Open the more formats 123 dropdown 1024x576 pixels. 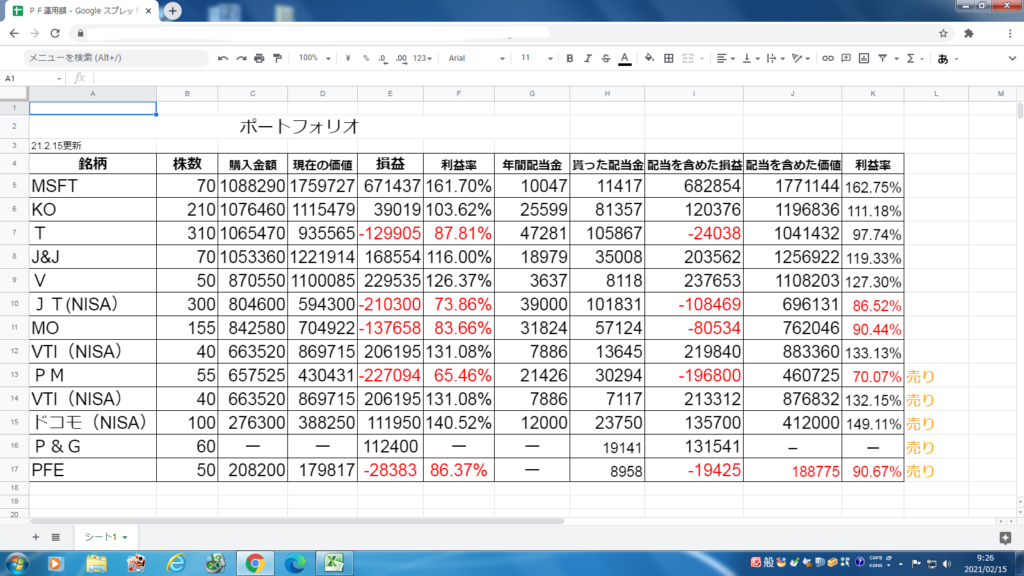coord(423,58)
